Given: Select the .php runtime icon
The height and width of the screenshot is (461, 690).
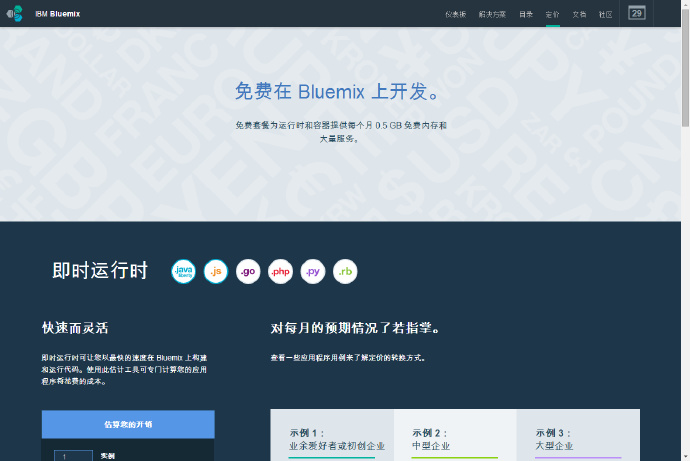Looking at the screenshot, I should point(280,271).
